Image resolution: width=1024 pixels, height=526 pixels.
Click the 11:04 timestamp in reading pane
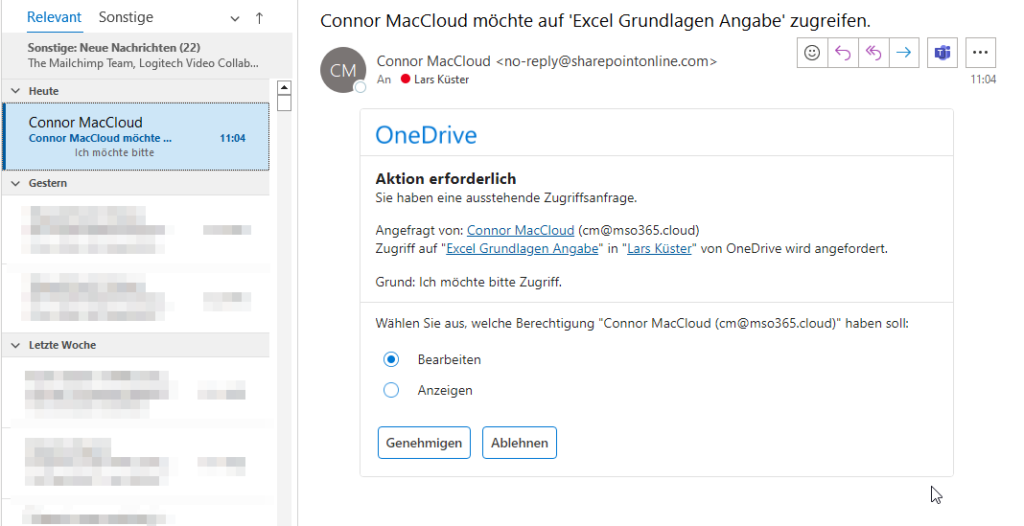tap(983, 79)
